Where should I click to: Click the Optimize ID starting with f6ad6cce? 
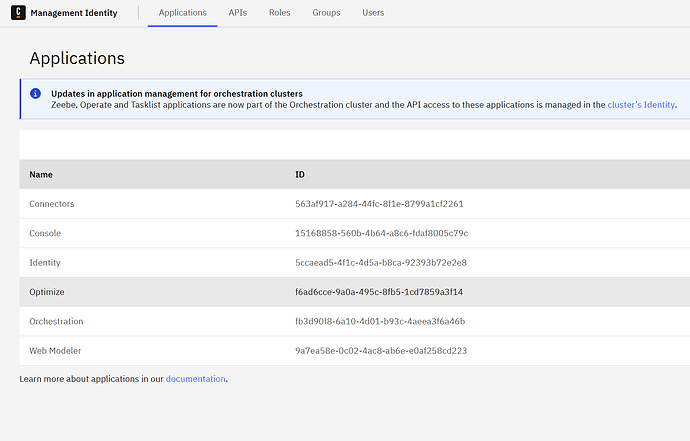[x=378, y=292]
